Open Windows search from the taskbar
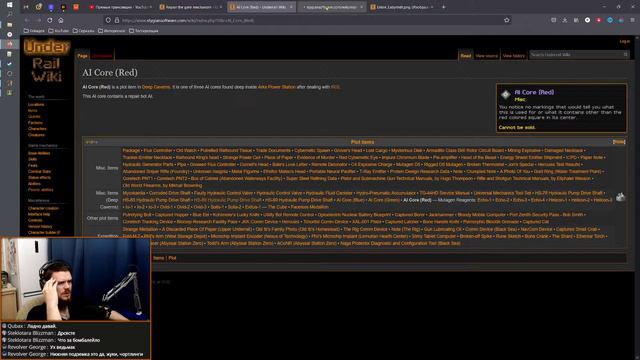The height and width of the screenshot is (360, 640). (x=9, y=15)
